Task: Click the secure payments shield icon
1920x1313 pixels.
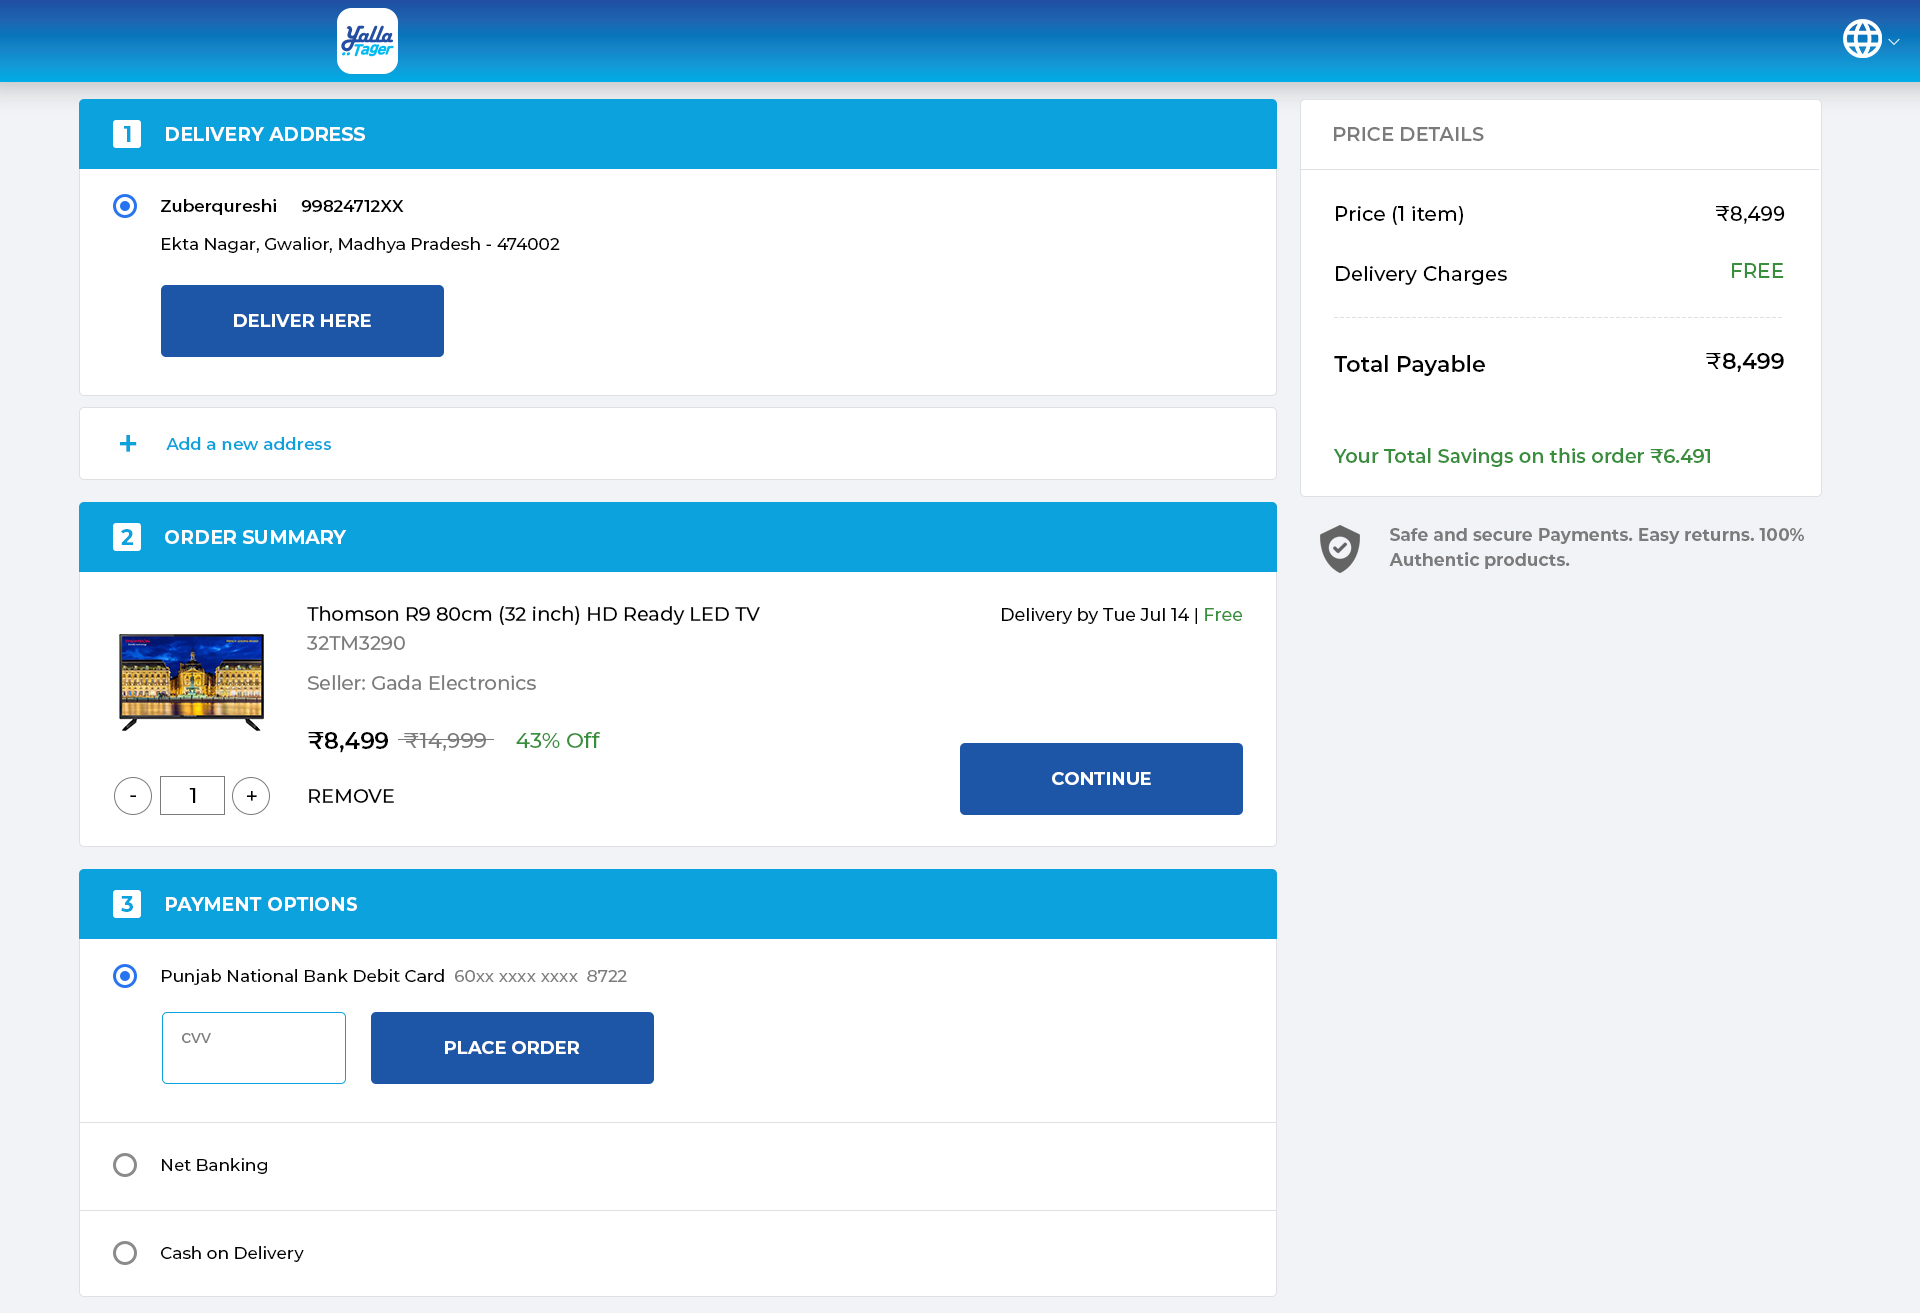Action: (x=1340, y=548)
